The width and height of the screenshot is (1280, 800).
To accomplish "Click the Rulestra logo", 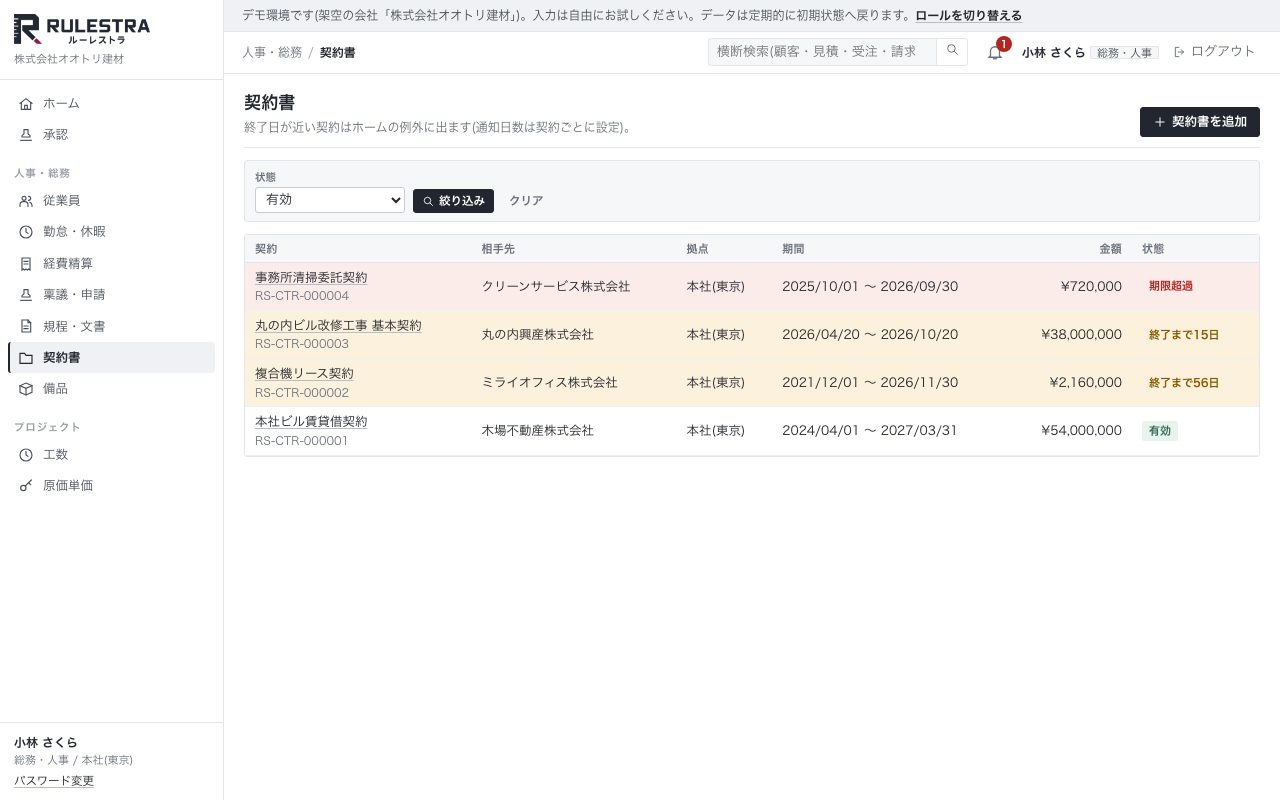I will [x=82, y=30].
